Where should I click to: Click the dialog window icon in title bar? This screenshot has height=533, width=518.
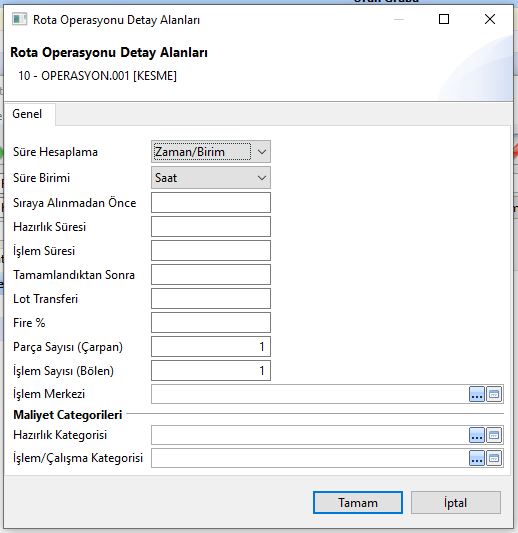pyautogui.click(x=19, y=19)
